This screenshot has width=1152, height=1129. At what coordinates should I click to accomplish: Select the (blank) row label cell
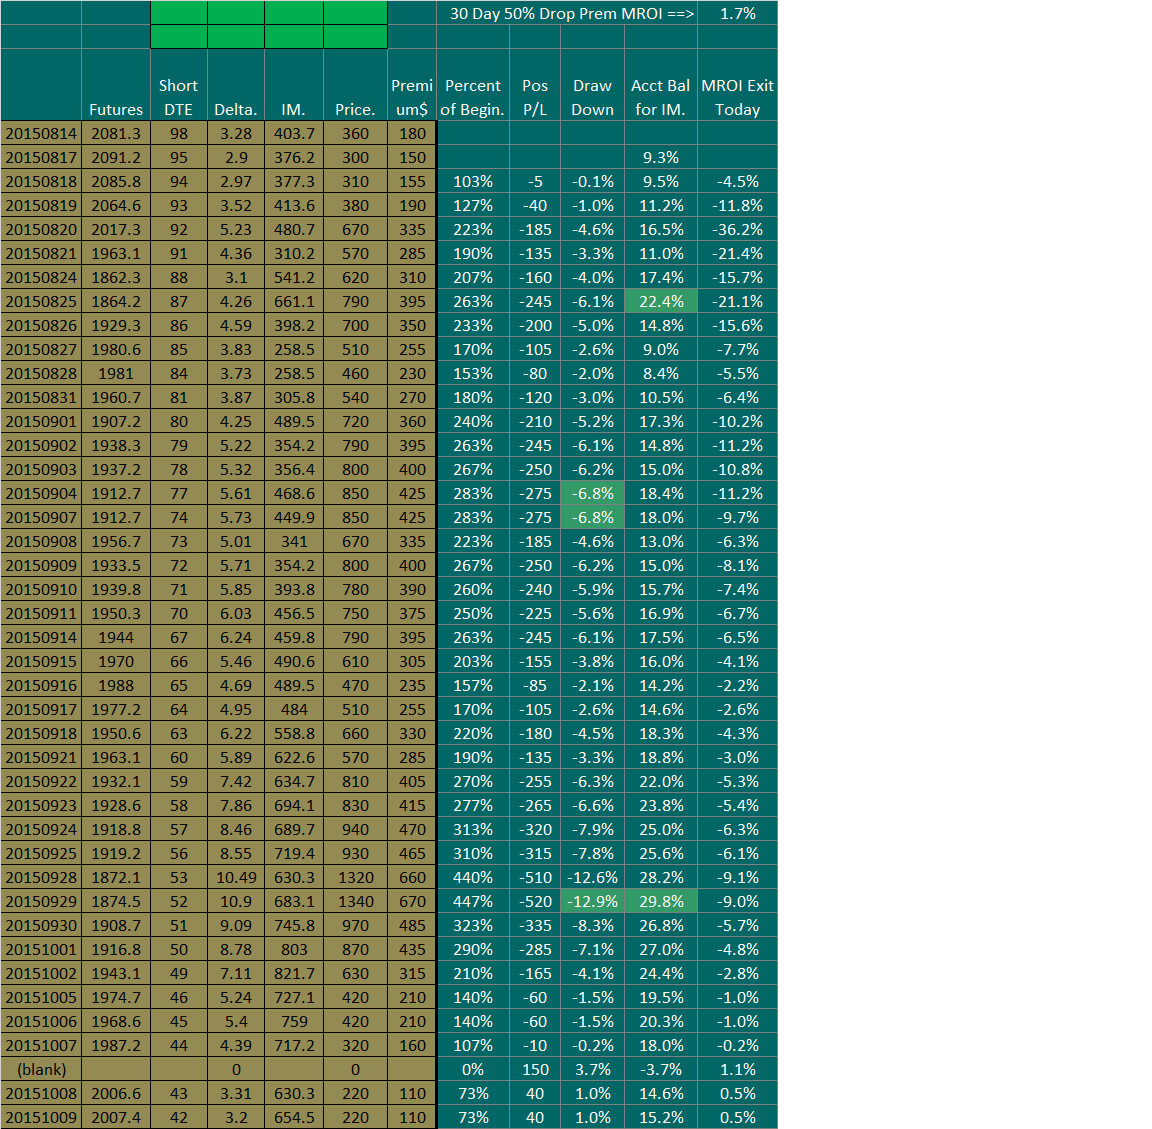41,1070
